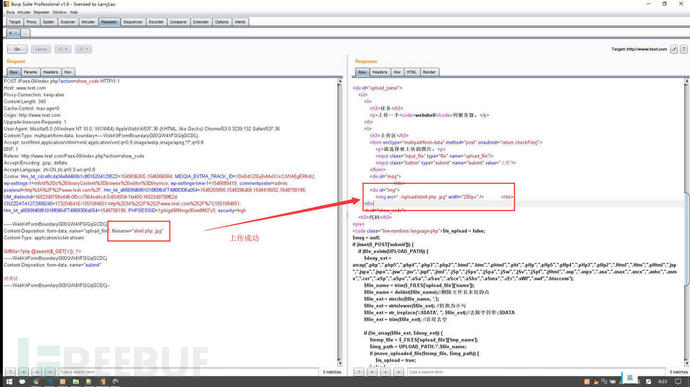690x387 pixels.
Task: Click the request search next-match > button
Action: click(50, 372)
